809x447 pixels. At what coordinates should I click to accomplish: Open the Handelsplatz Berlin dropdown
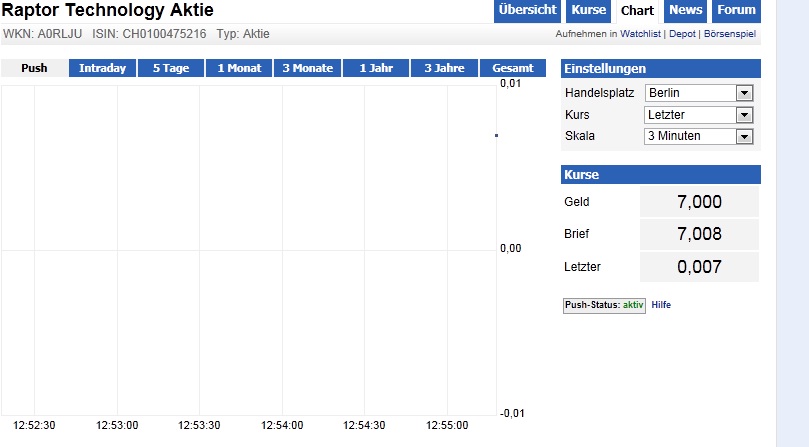coord(699,93)
